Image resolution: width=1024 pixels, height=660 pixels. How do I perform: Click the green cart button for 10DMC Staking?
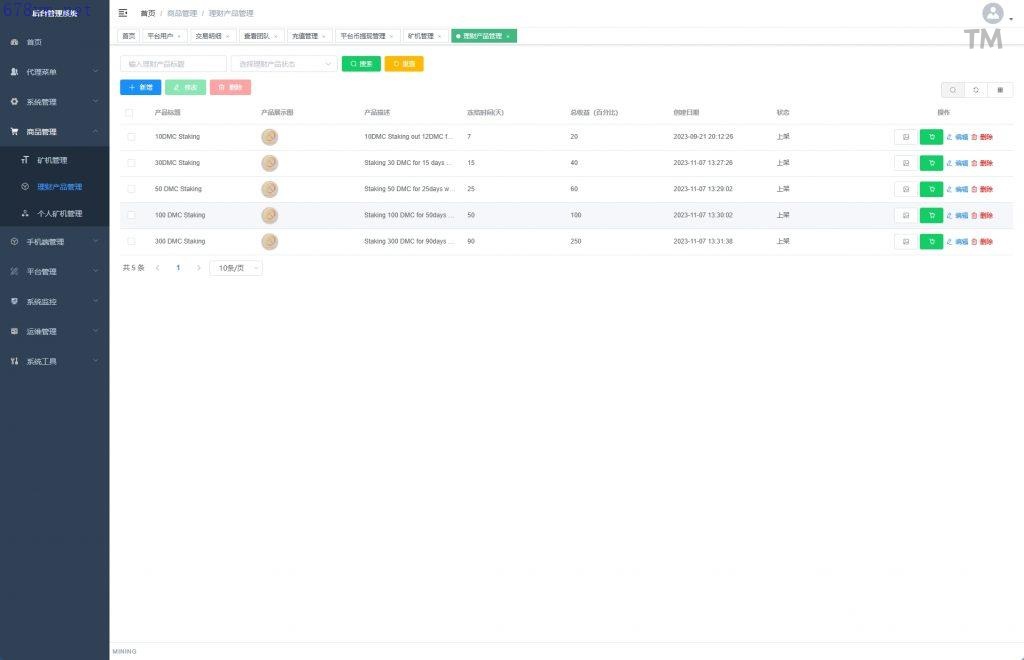pyautogui.click(x=931, y=137)
